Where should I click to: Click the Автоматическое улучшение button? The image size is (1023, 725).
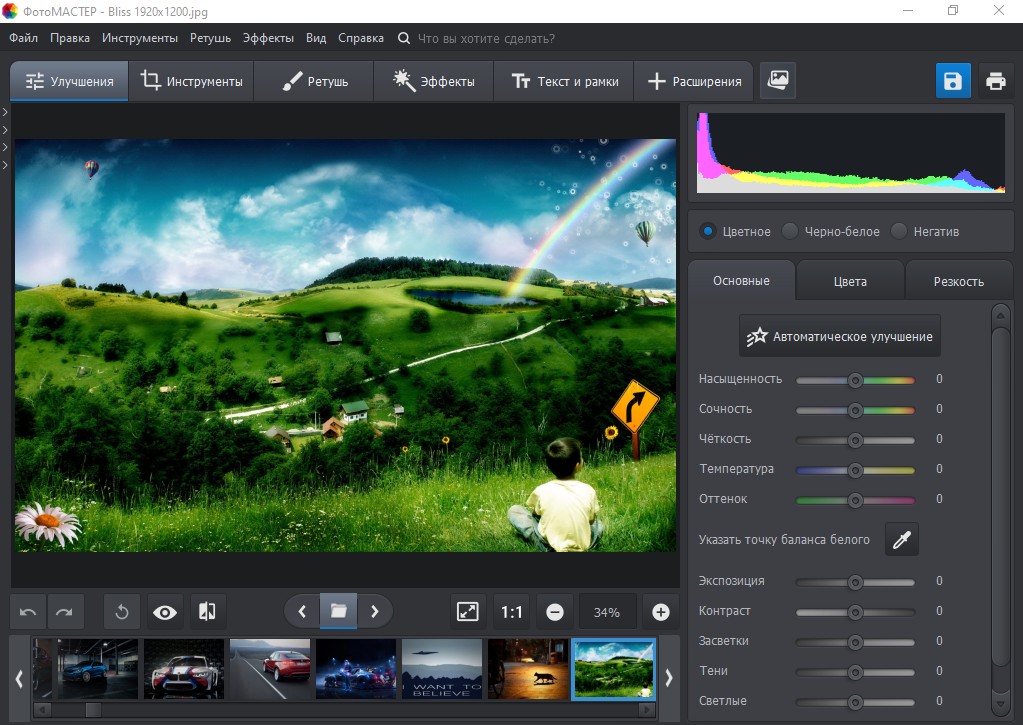[840, 337]
